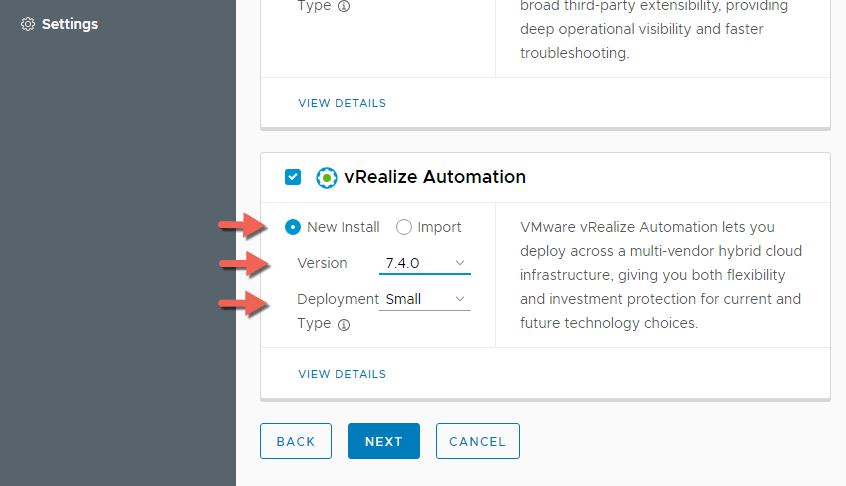Open VIEW DETAILS under vRealize Automation
The image size is (846, 486).
[342, 374]
